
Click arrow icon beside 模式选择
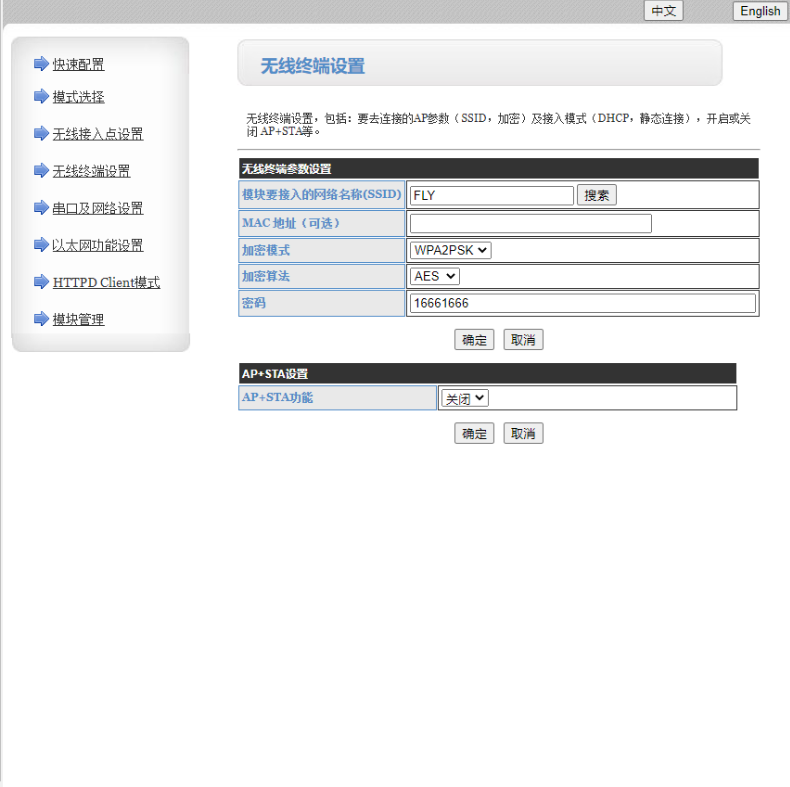click(41, 97)
